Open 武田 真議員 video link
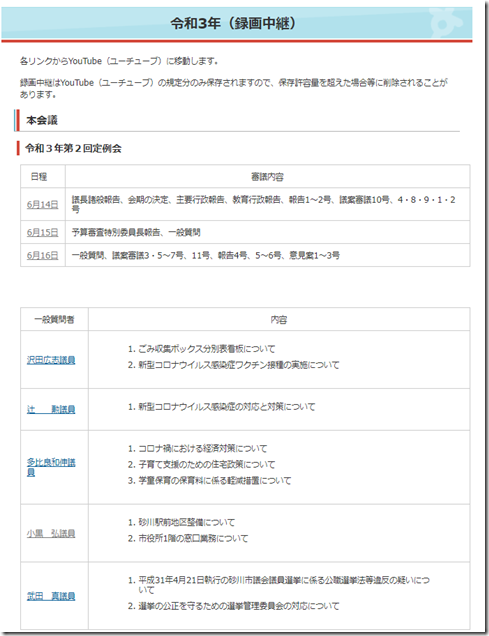Image resolution: width=489 pixels, height=636 pixels. (x=51, y=596)
